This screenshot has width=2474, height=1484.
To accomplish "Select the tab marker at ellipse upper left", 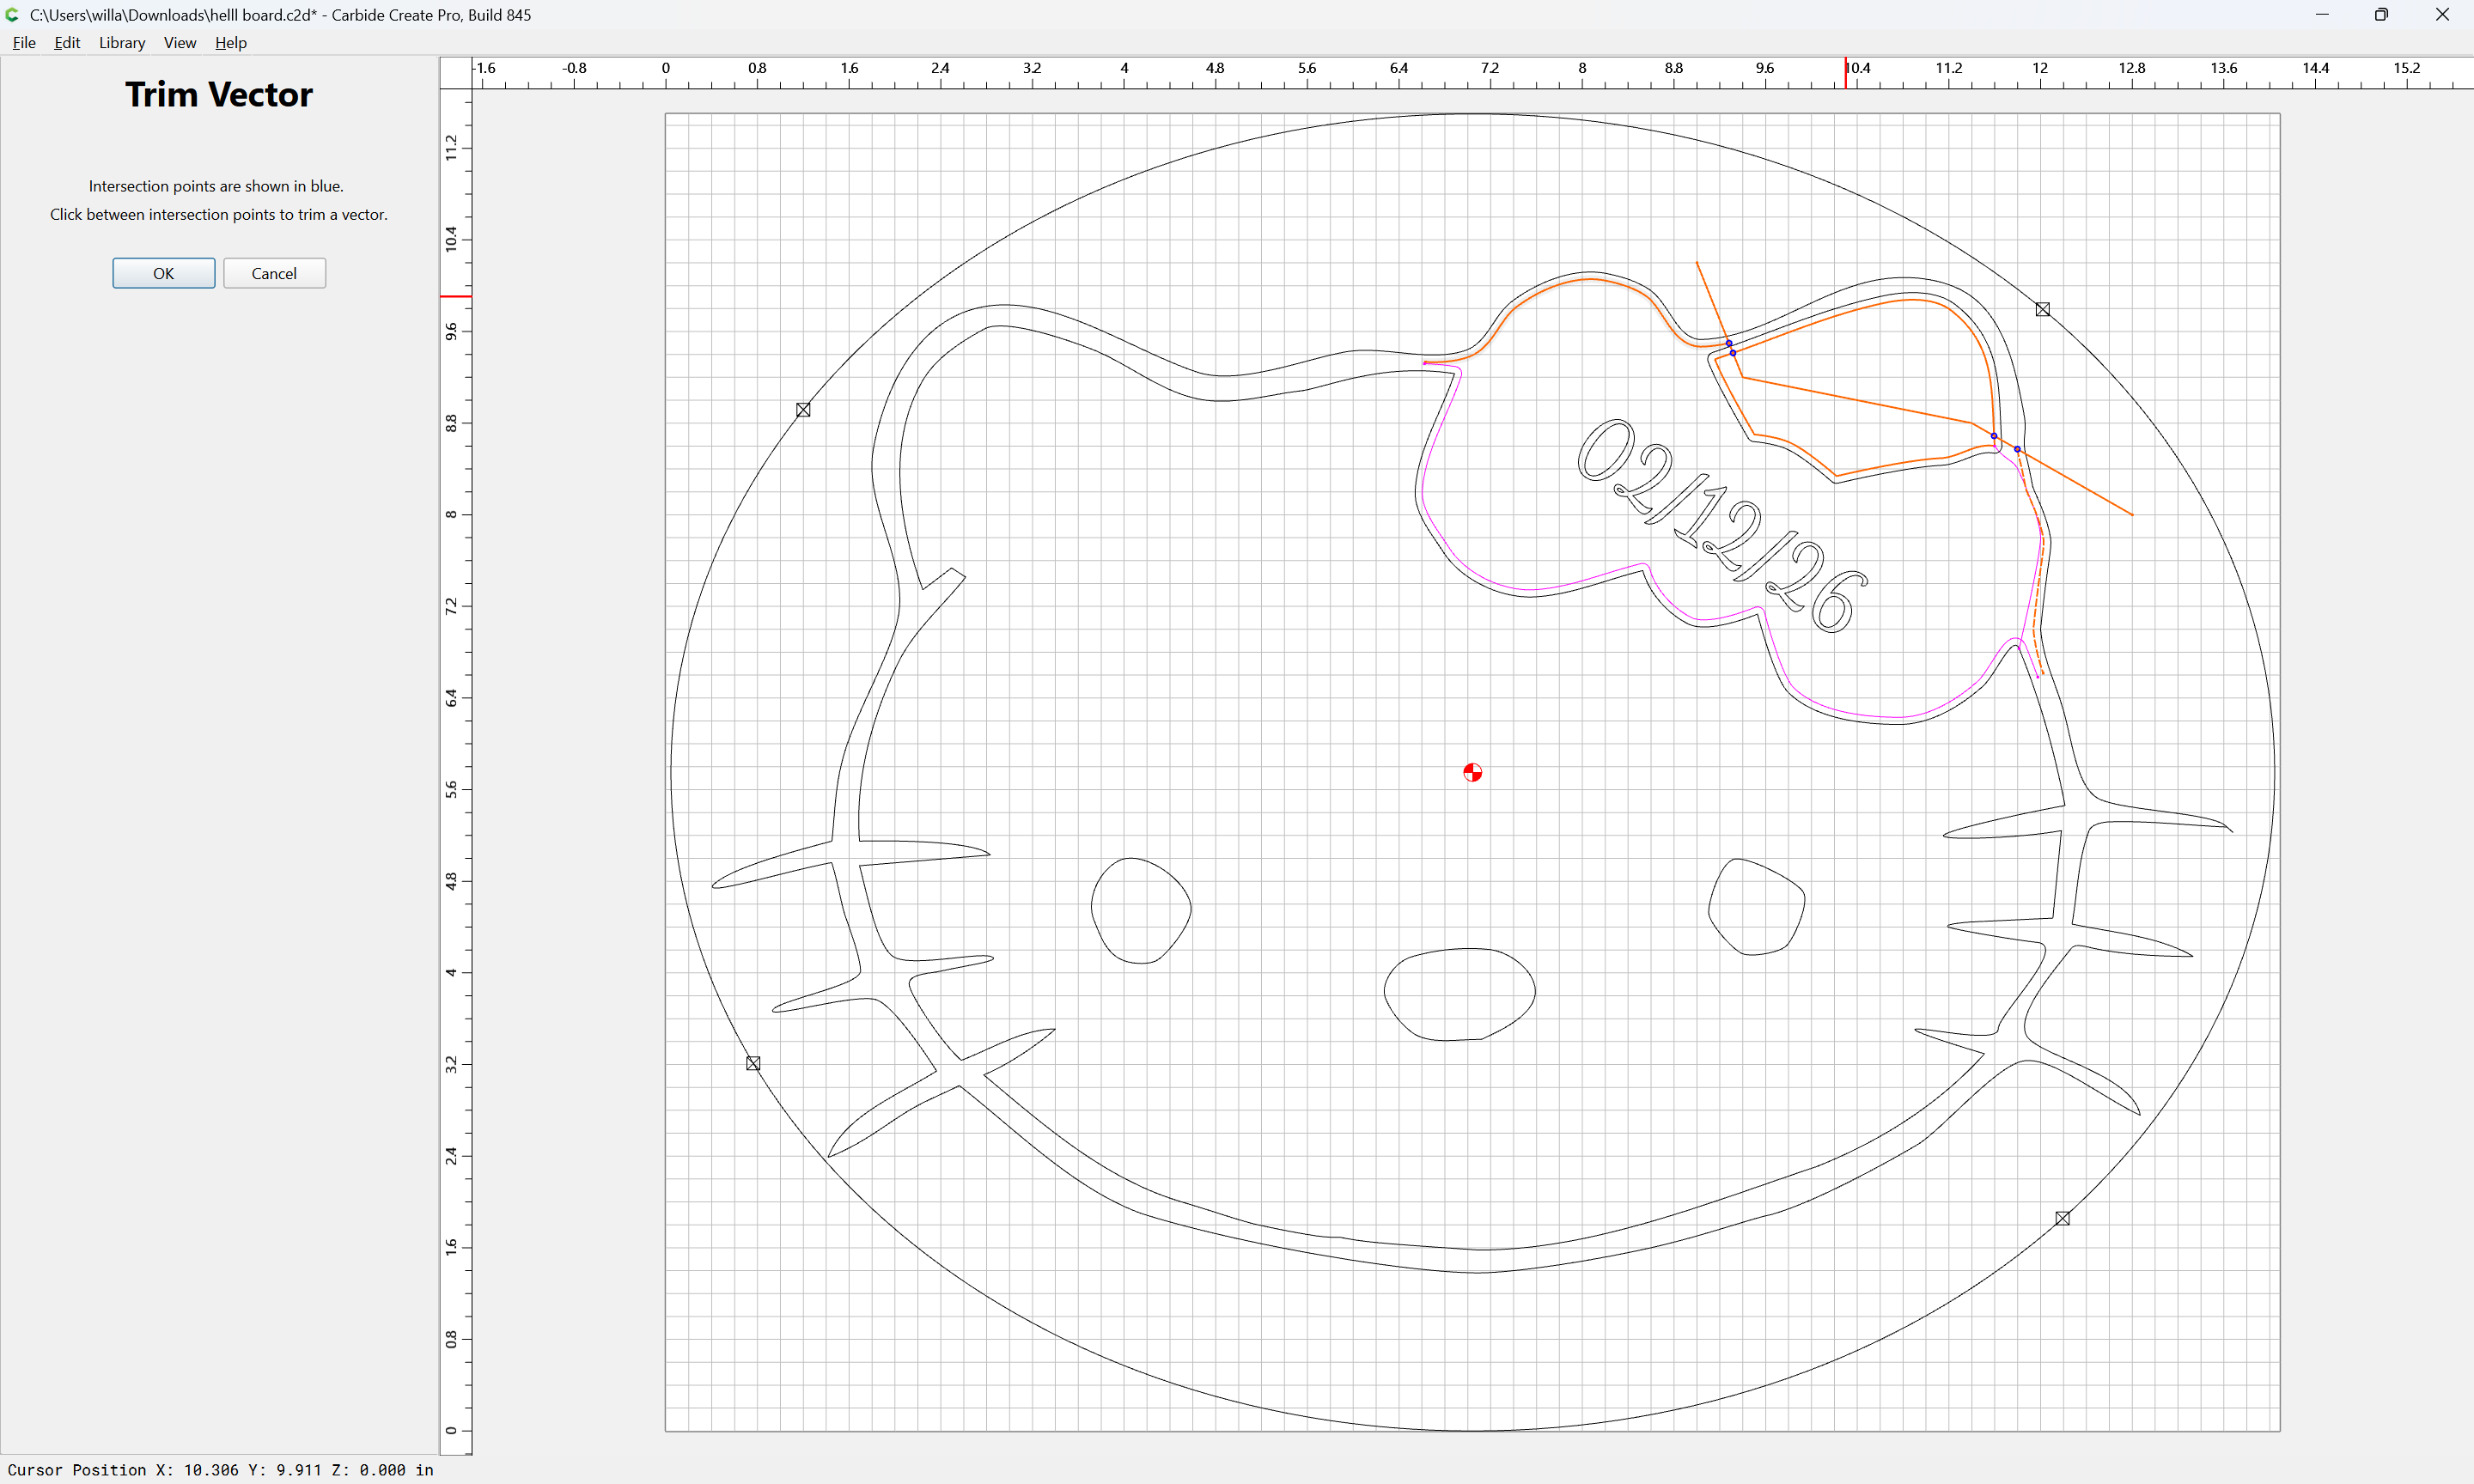I will point(803,410).
